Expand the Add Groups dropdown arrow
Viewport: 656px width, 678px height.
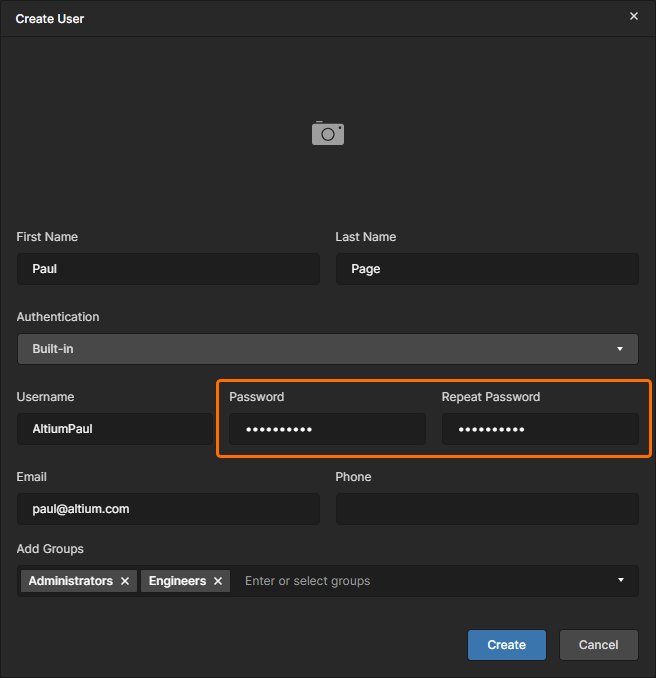620,580
